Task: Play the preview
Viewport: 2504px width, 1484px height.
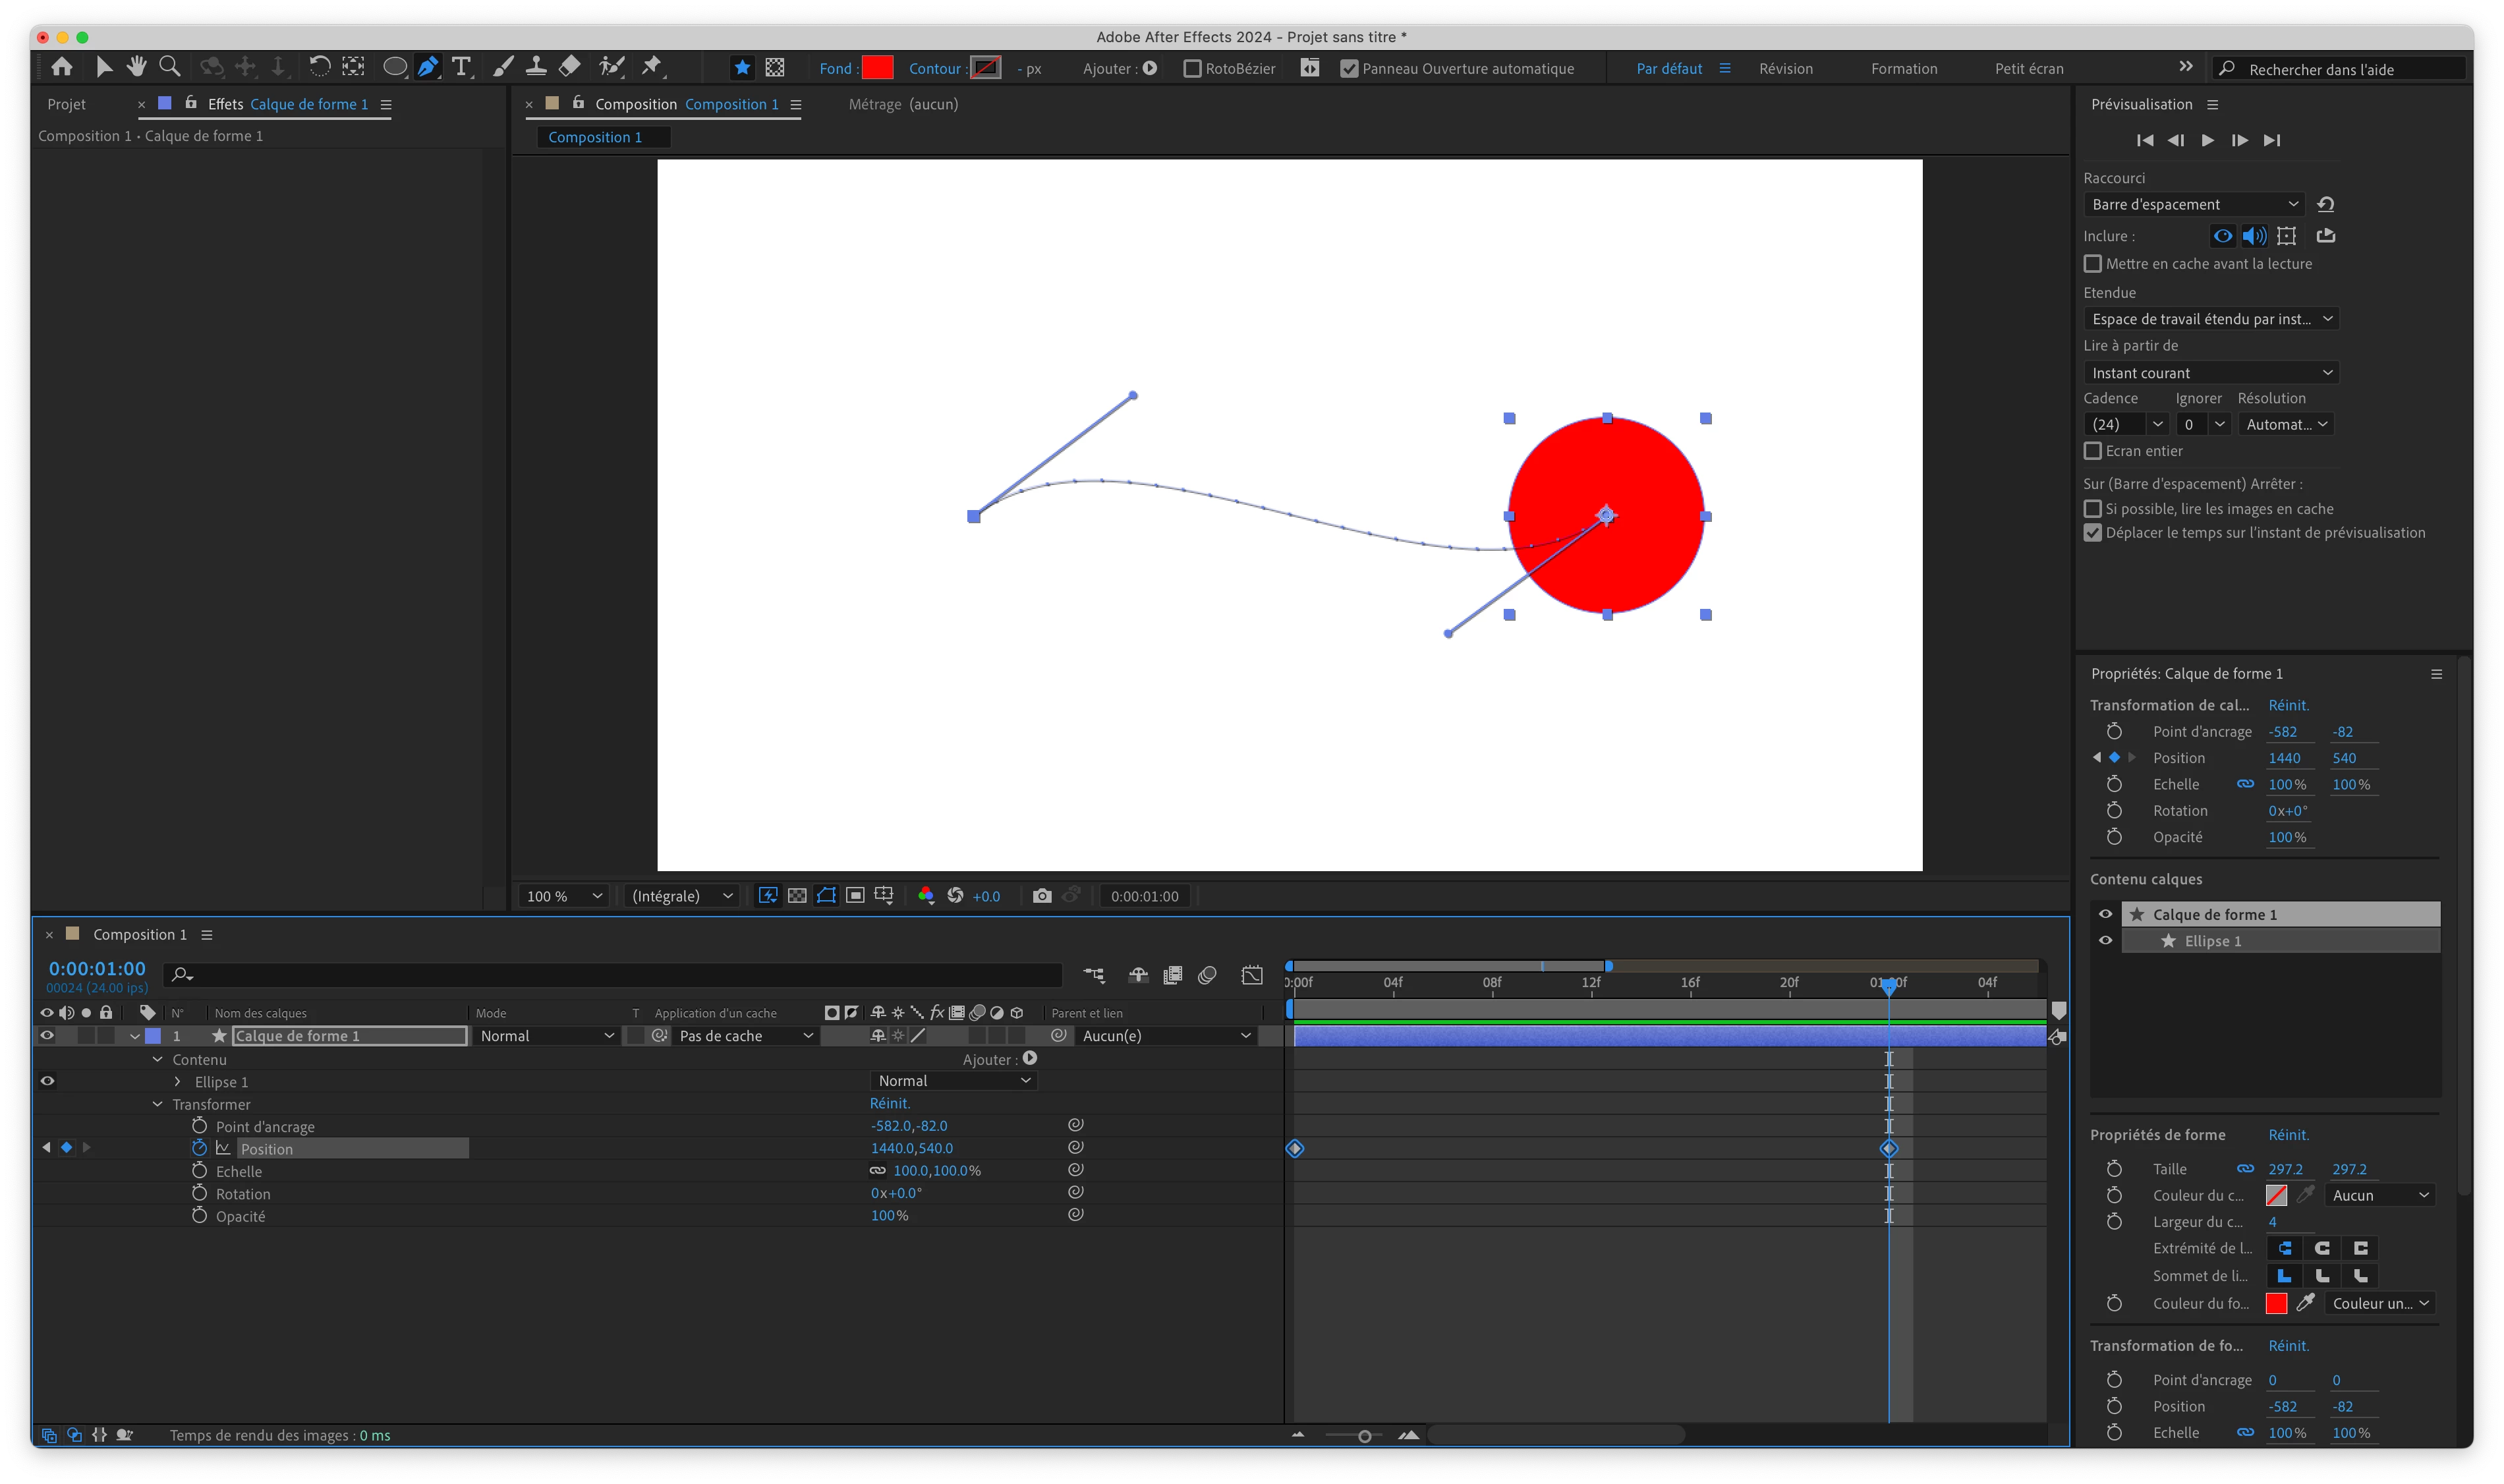Action: pos(2207,141)
